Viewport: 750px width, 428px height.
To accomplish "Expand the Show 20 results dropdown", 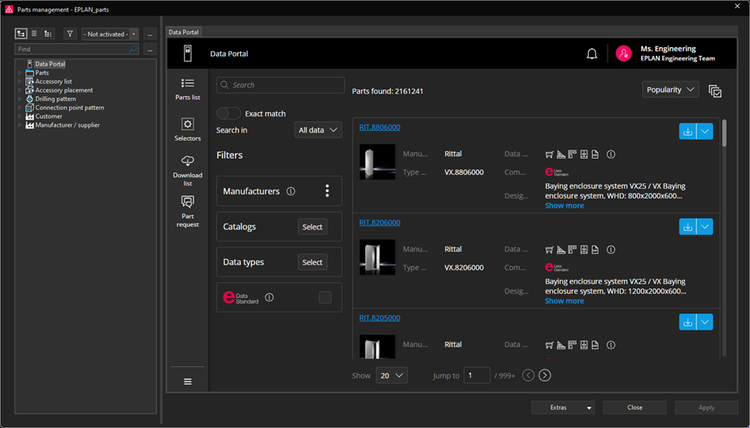I will click(392, 375).
